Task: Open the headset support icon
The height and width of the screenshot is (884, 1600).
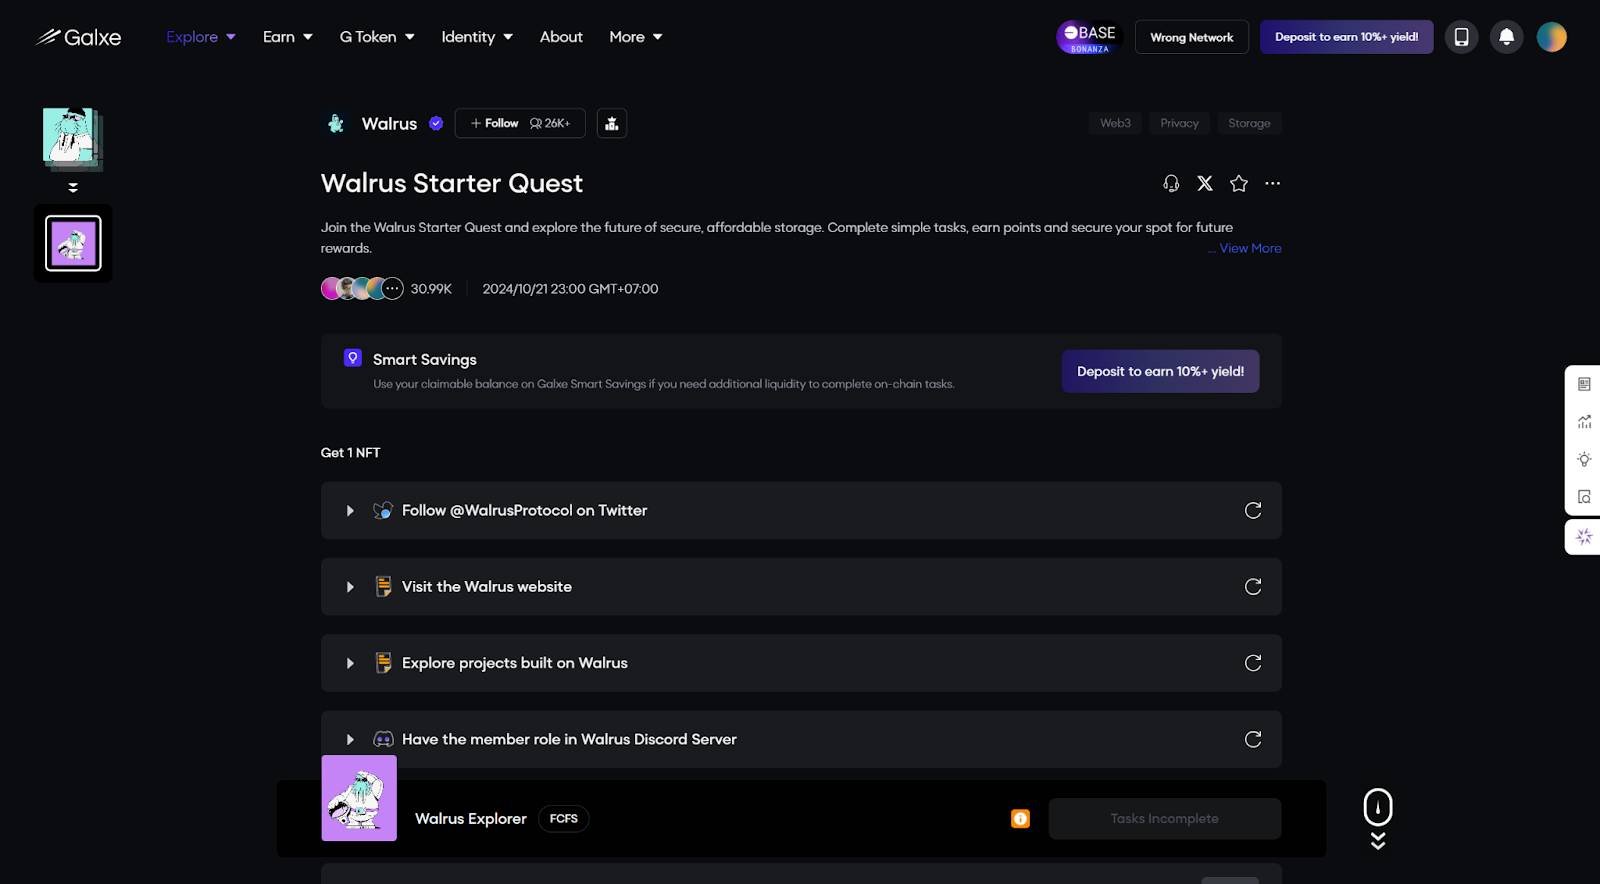Action: tap(1171, 183)
